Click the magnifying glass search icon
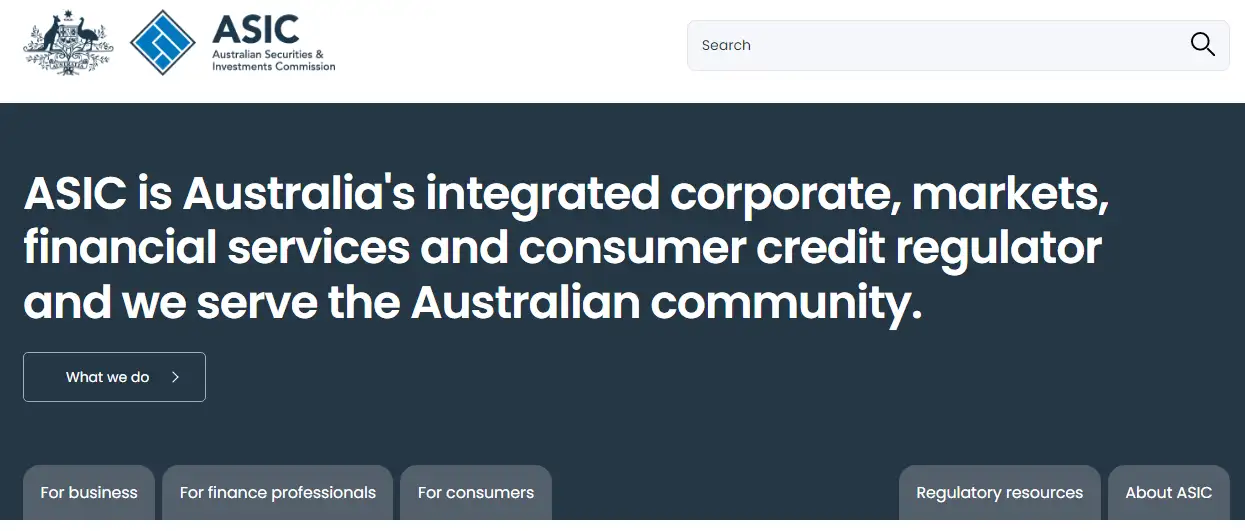This screenshot has width=1245, height=531. pyautogui.click(x=1202, y=45)
